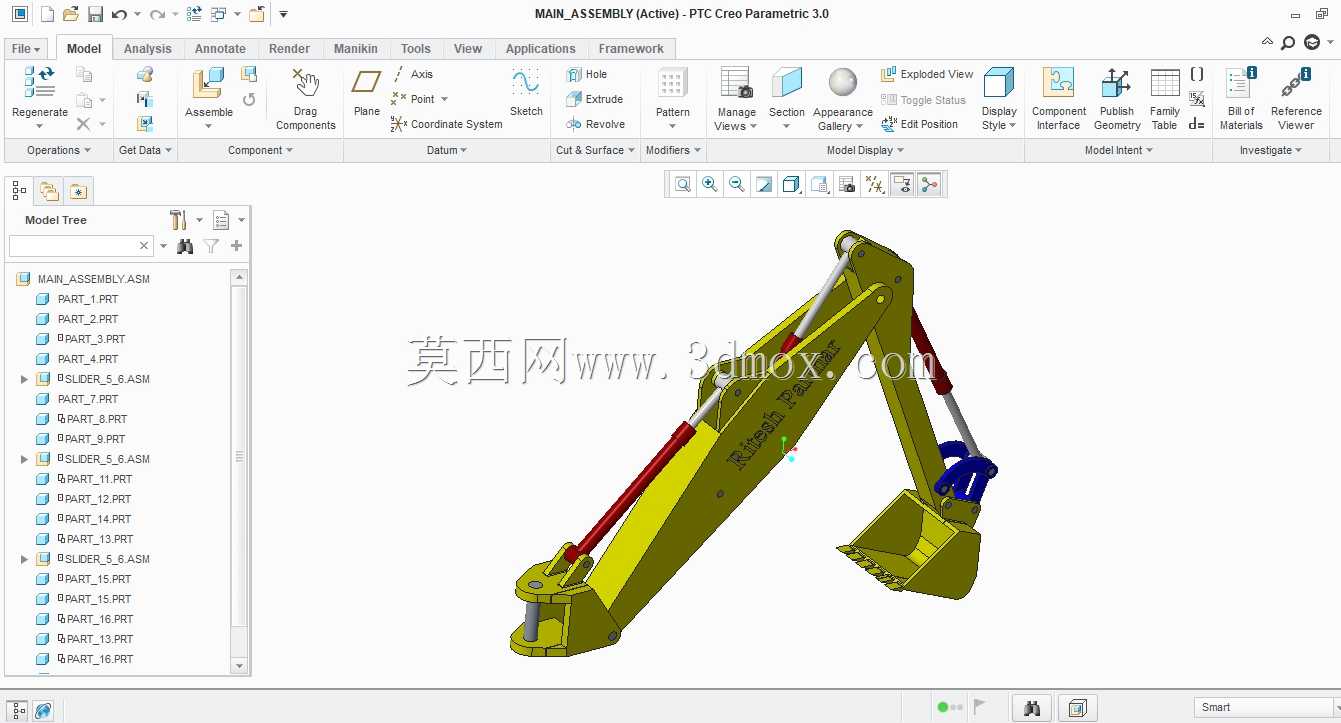Click the Save icon in quick access toolbar
Viewport: 1341px width, 723px height.
coord(95,14)
